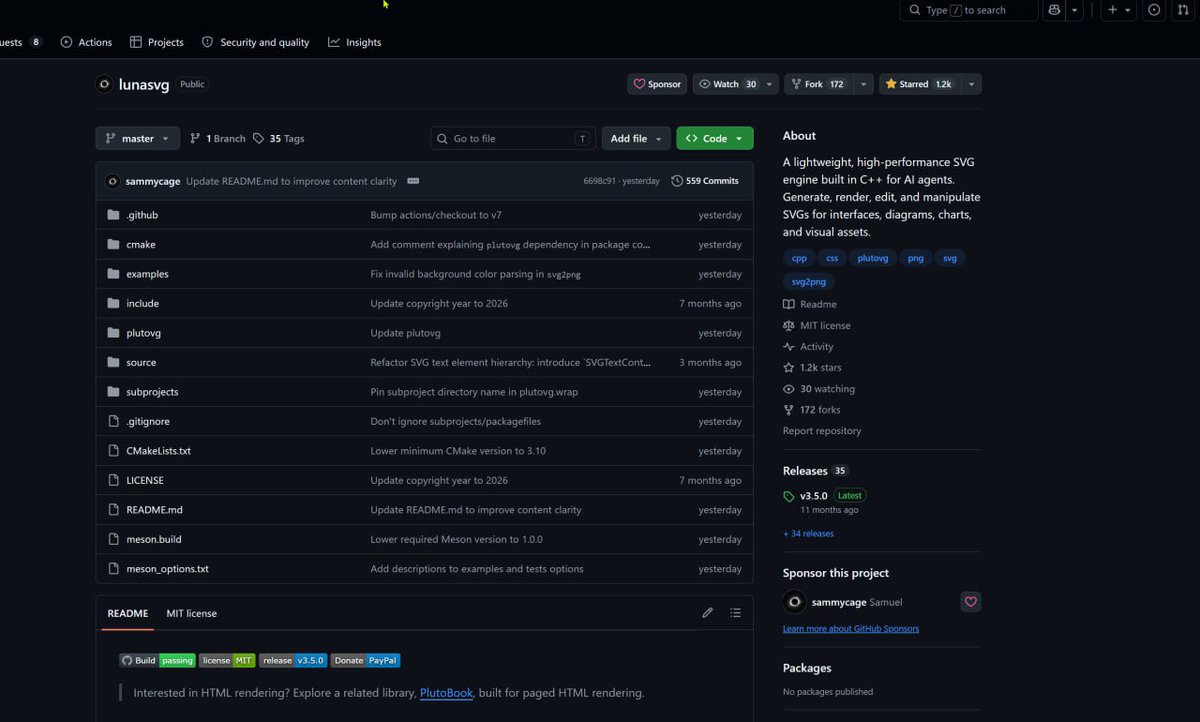Select the svg2png topic tag

[x=809, y=282]
